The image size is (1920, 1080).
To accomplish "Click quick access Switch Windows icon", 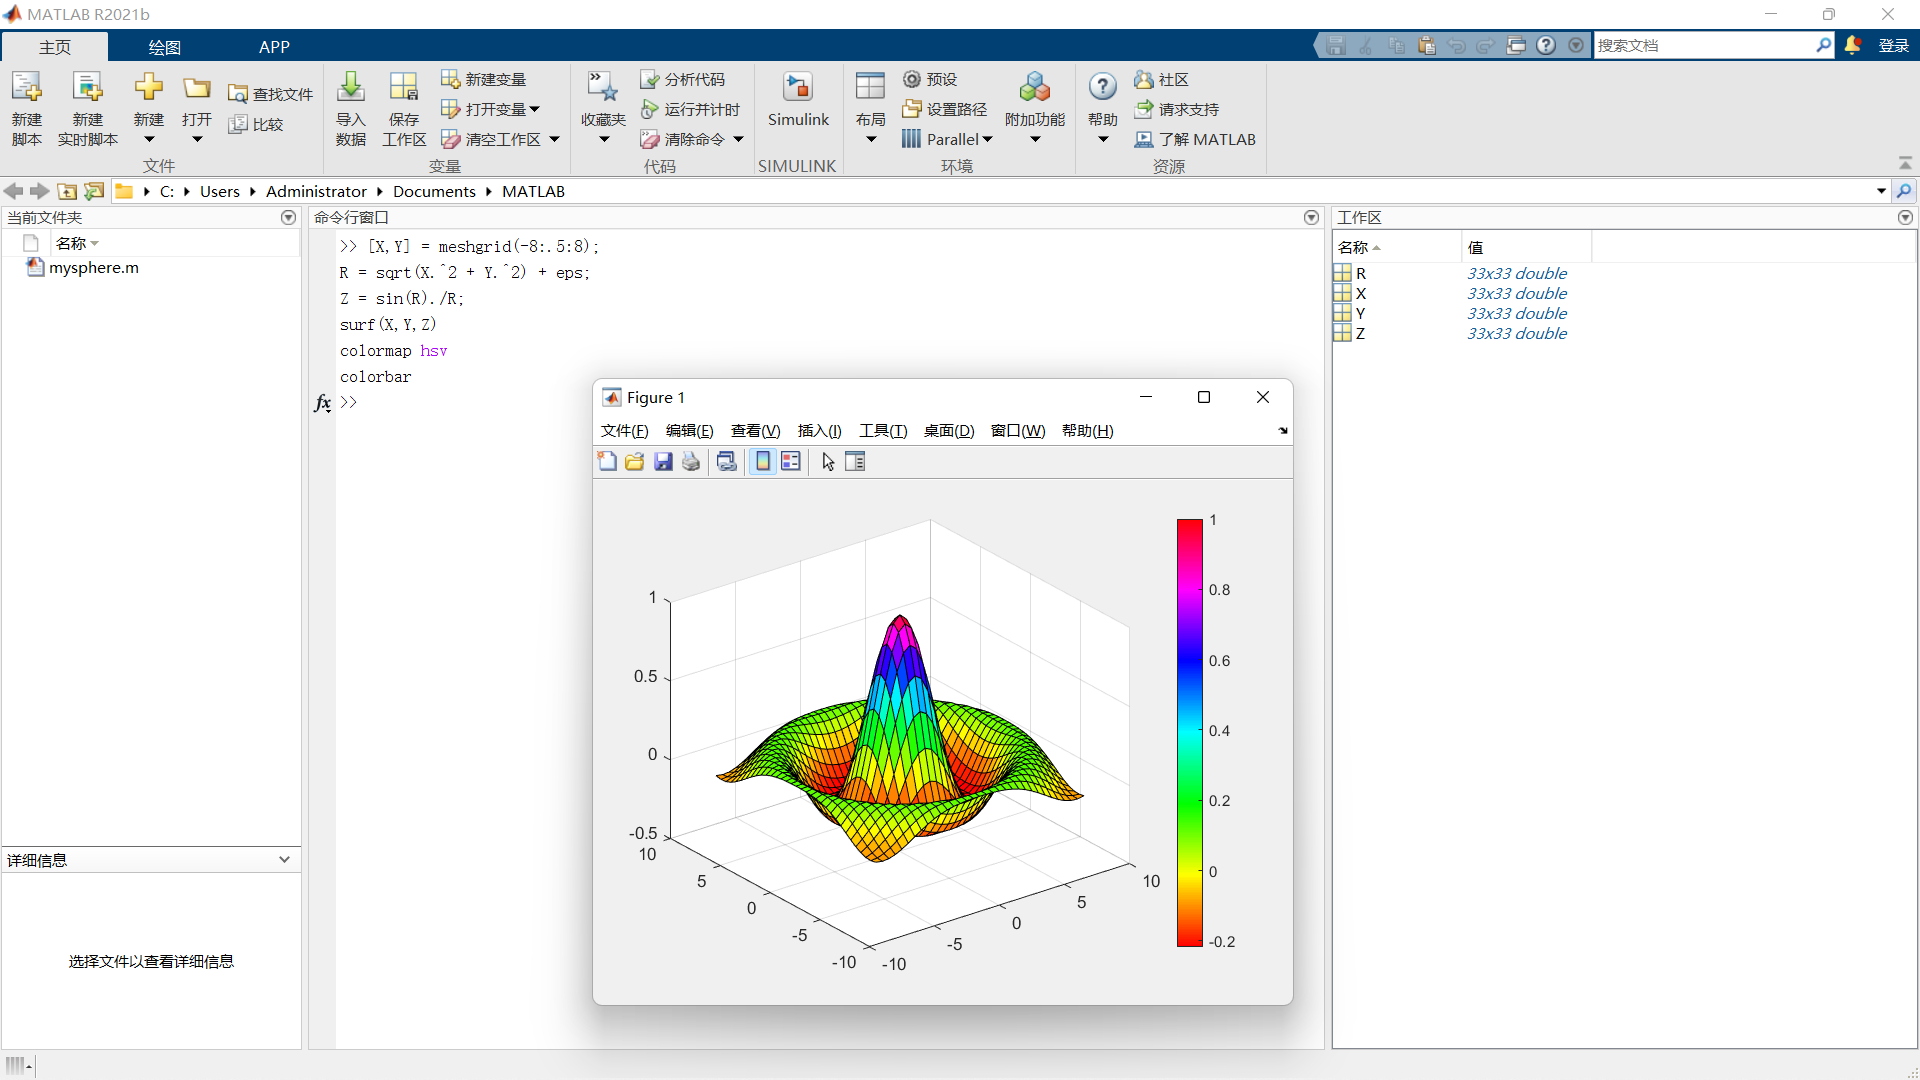I will (1516, 45).
